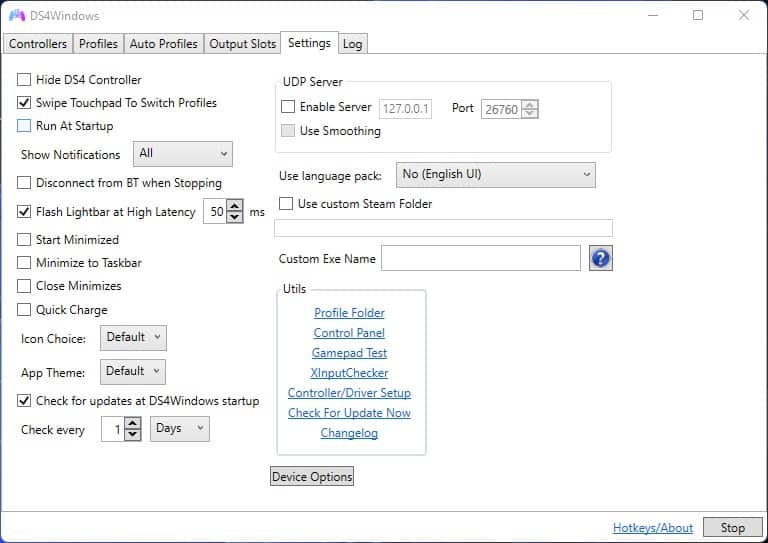Switch to Profiles tab
Viewport: 768px width, 543px height.
(98, 44)
